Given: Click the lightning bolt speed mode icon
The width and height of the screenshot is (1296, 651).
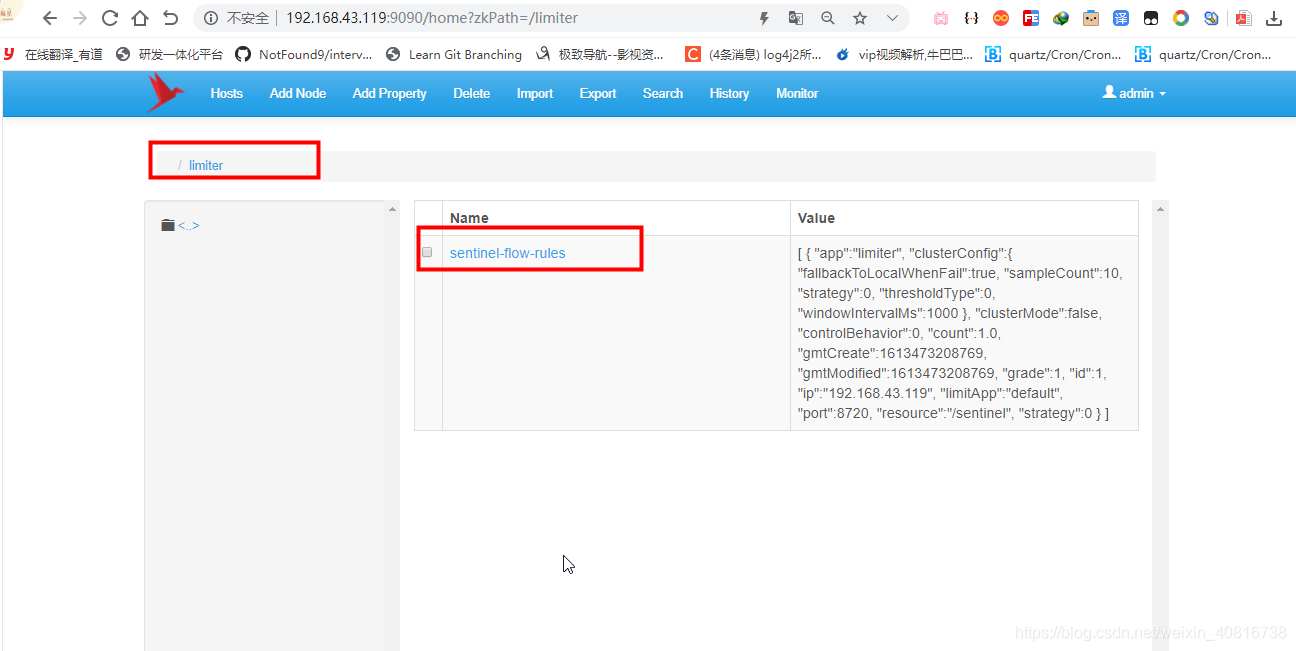Looking at the screenshot, I should (765, 18).
